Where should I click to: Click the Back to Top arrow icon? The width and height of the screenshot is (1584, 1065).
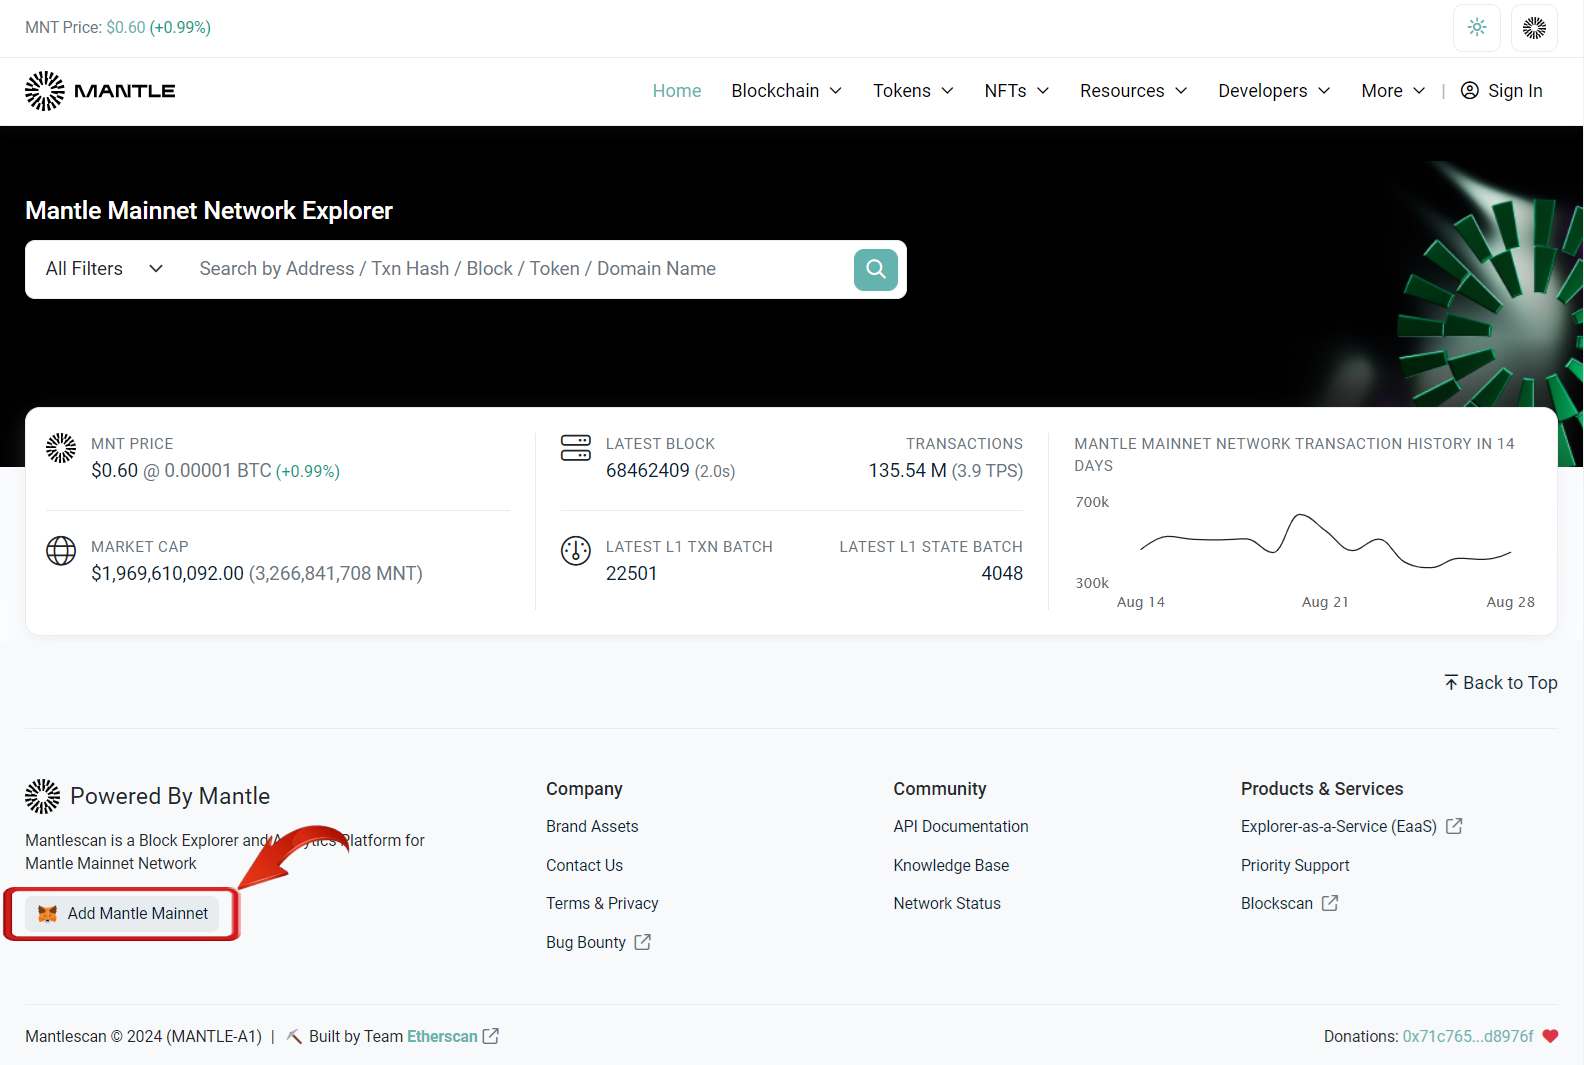tap(1451, 682)
